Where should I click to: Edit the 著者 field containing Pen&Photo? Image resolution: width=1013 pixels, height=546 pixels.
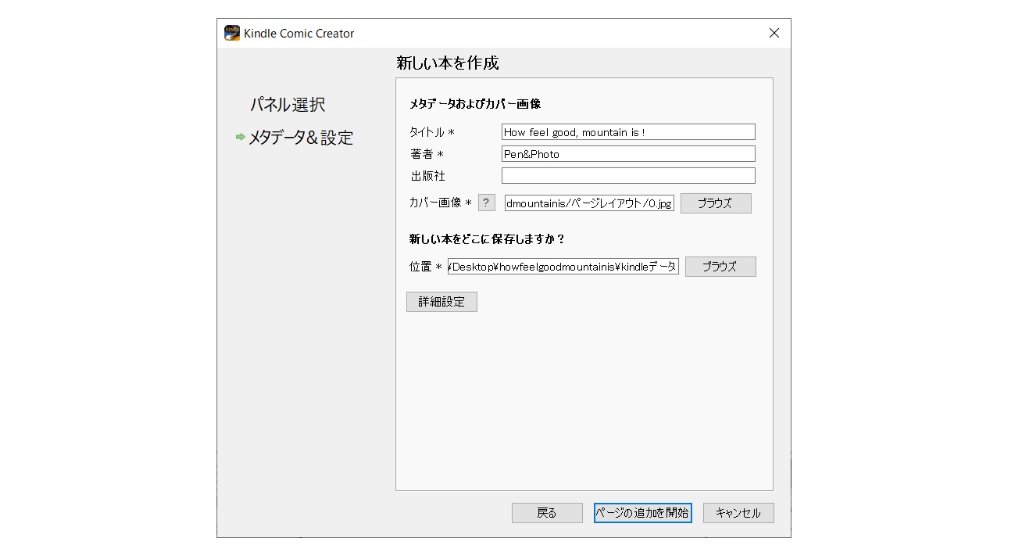628,154
